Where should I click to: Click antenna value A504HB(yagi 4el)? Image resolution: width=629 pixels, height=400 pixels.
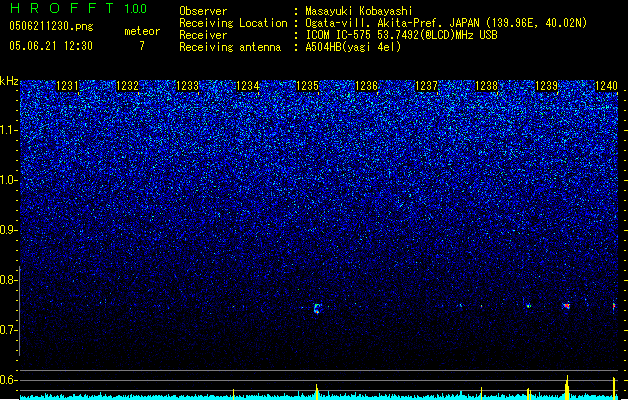coord(353,47)
